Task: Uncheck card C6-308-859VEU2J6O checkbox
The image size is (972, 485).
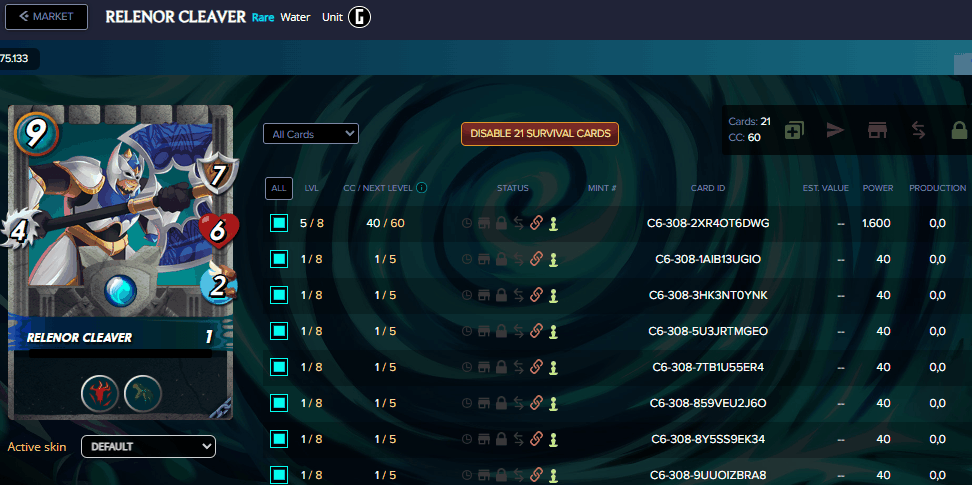Action: 279,403
